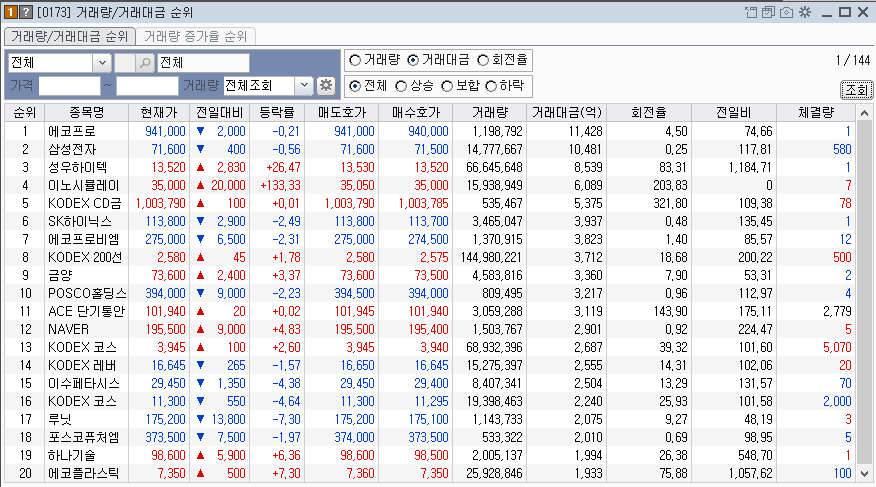Open the gear settings beside the 전체조회 dropdown
The height and width of the screenshot is (487, 876).
click(x=326, y=85)
